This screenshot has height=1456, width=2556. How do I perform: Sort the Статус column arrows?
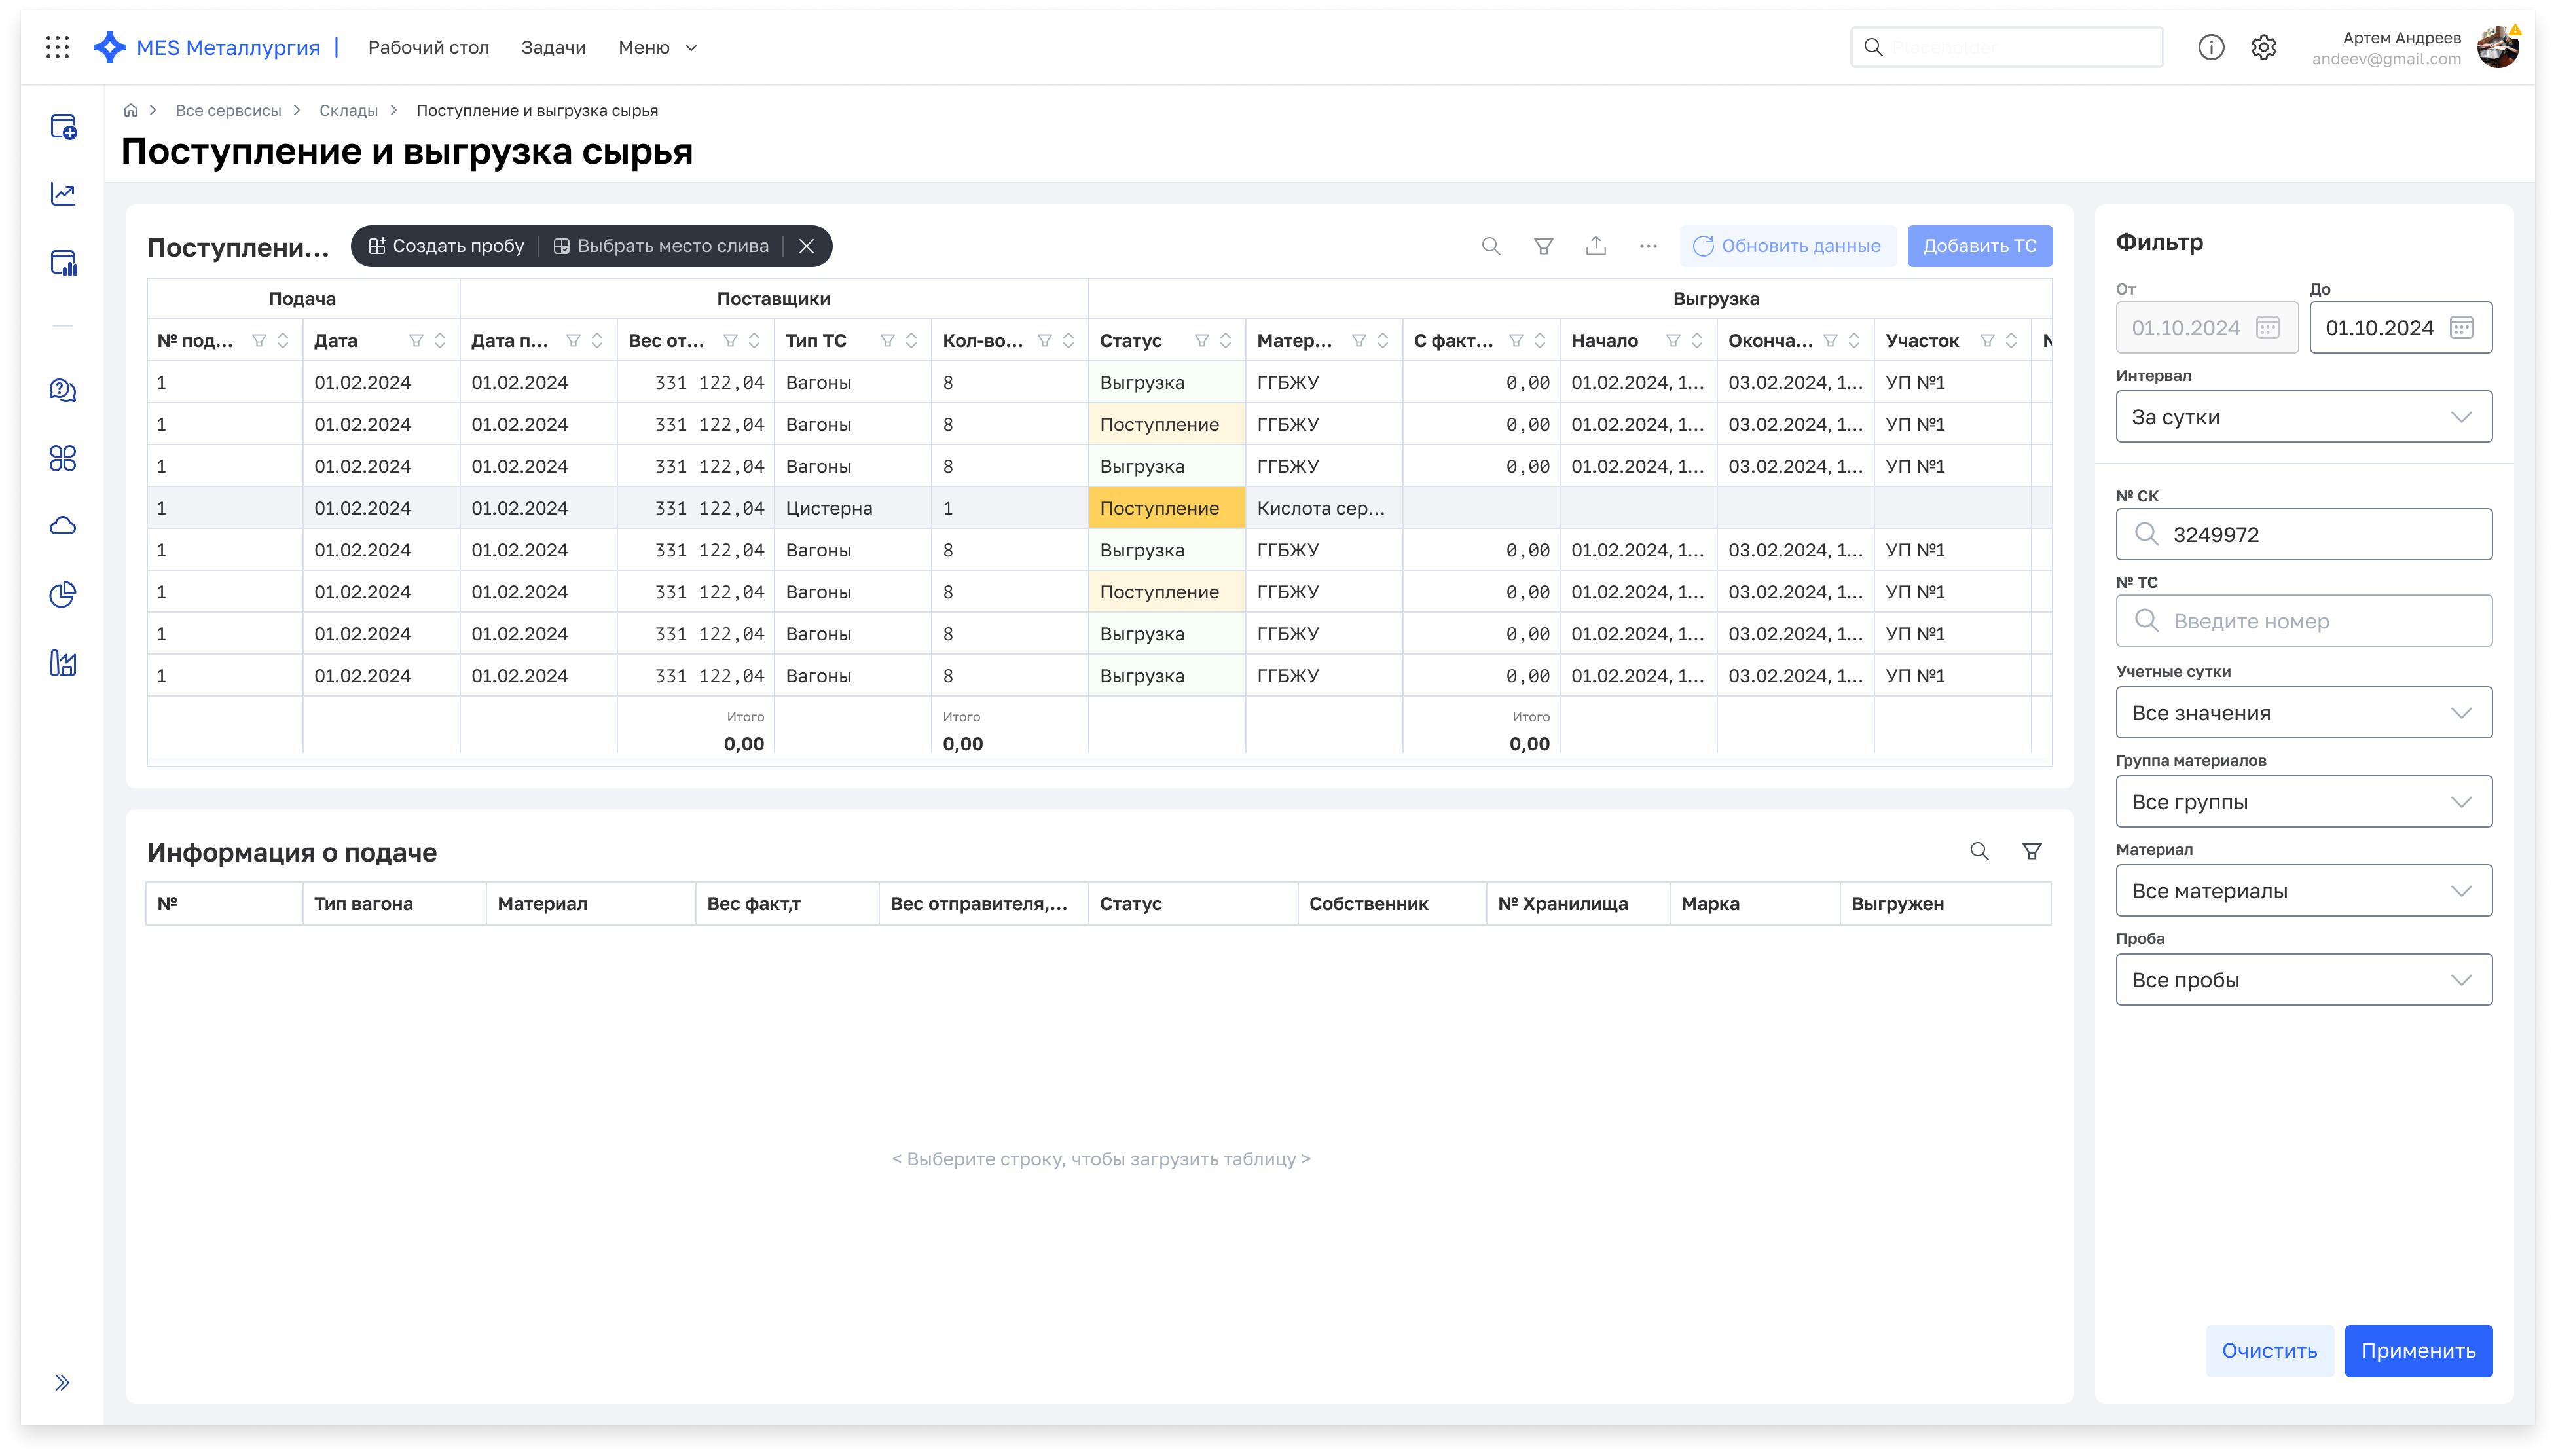point(1225,341)
